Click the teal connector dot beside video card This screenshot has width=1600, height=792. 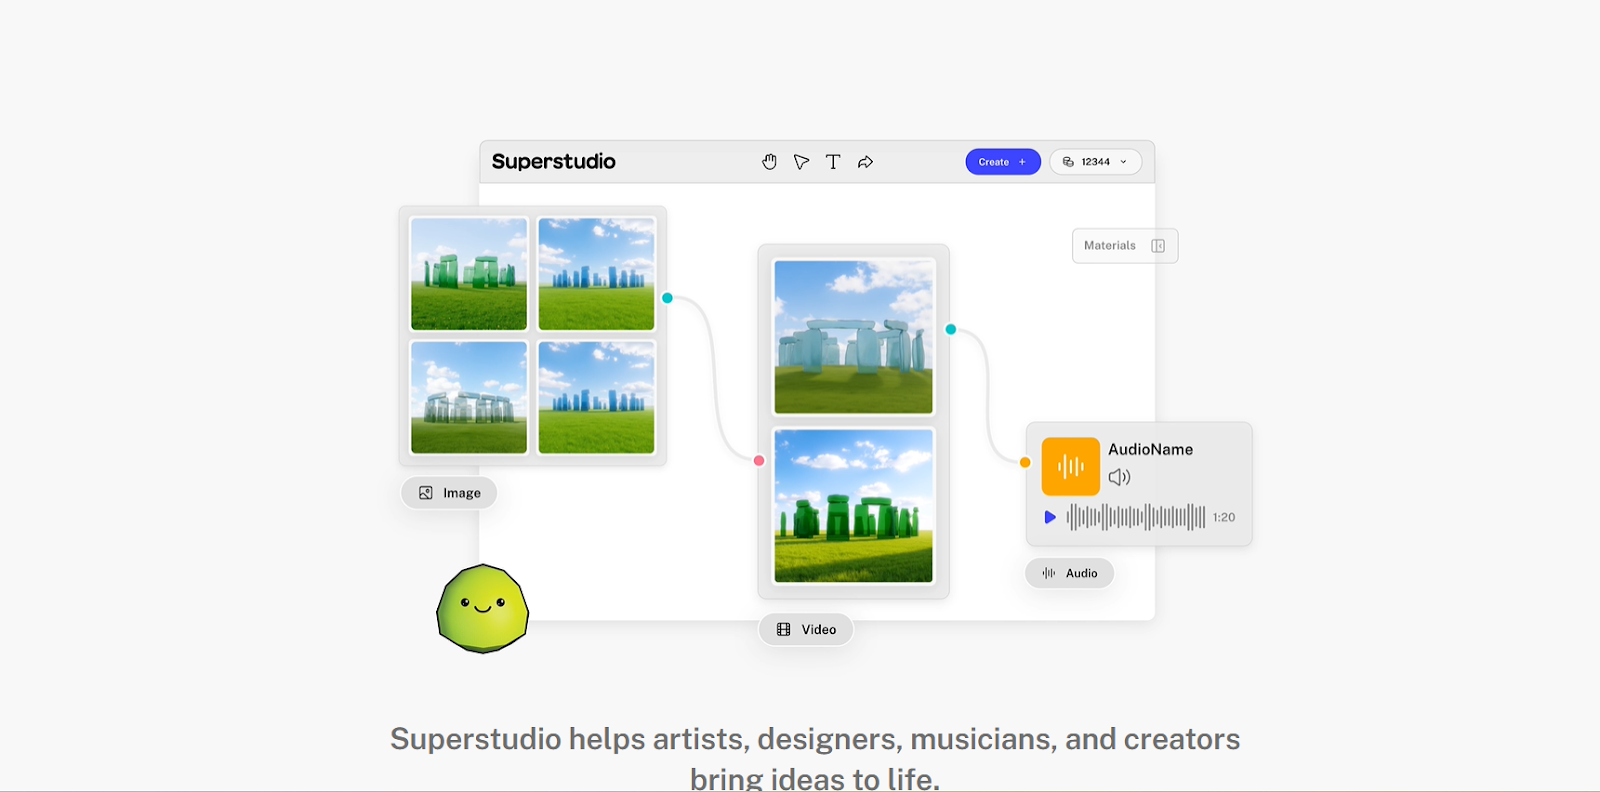pos(951,329)
